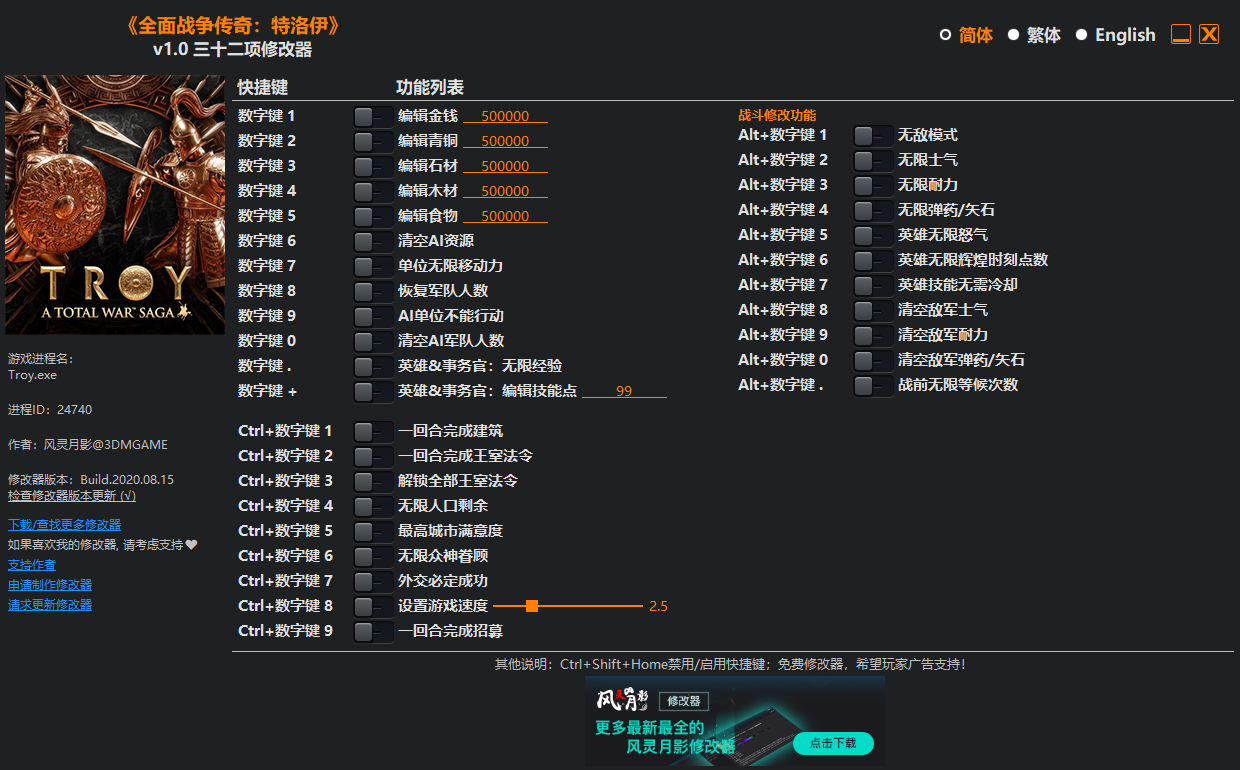Enable 英雄无限怒气 hero rage switch

(x=873, y=235)
